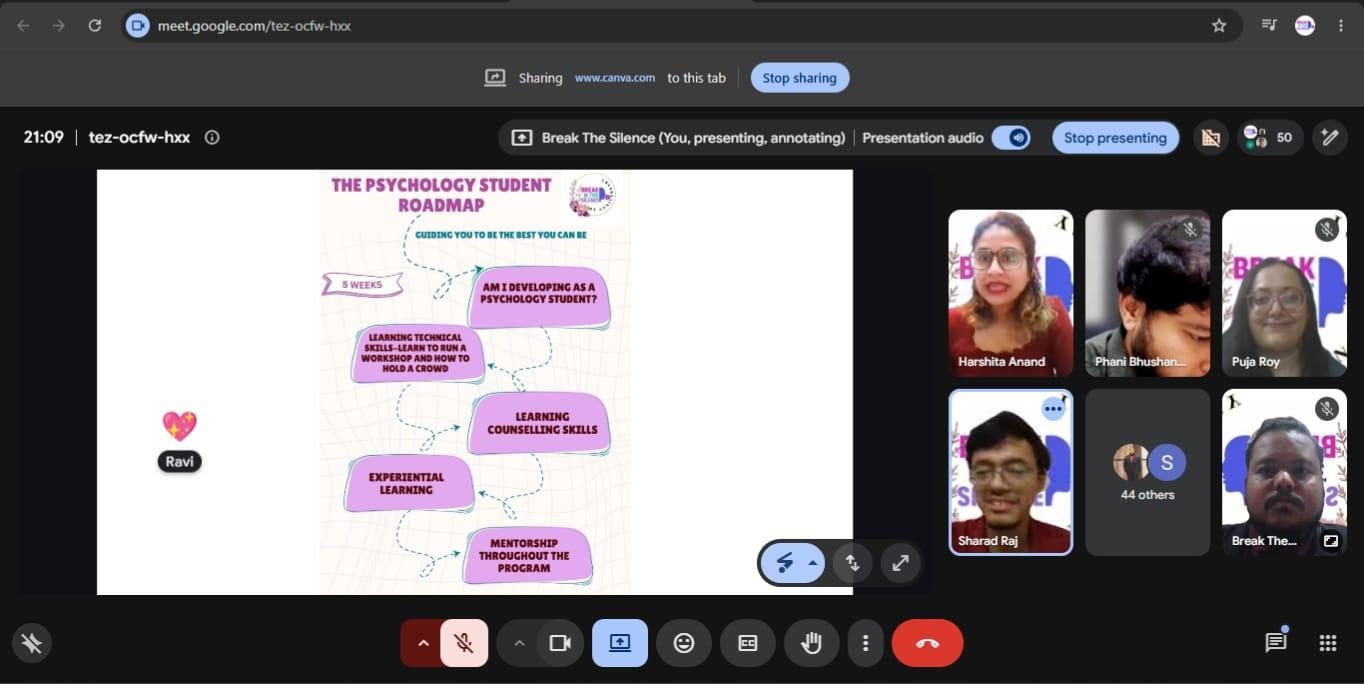Screen dimensions: 1364x684
Task: Click the present screen button
Action: [620, 643]
